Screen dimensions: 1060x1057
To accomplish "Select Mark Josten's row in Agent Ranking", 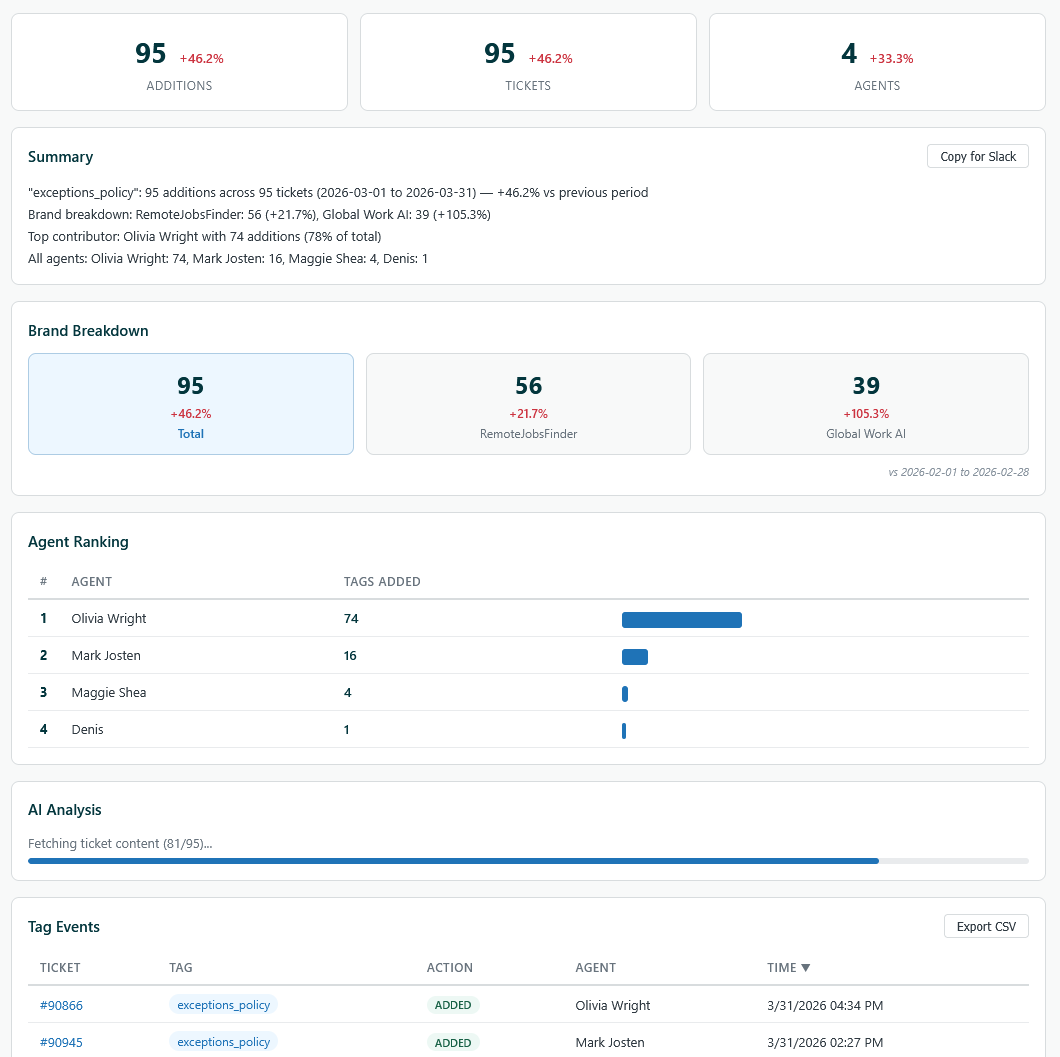I will [400, 656].
